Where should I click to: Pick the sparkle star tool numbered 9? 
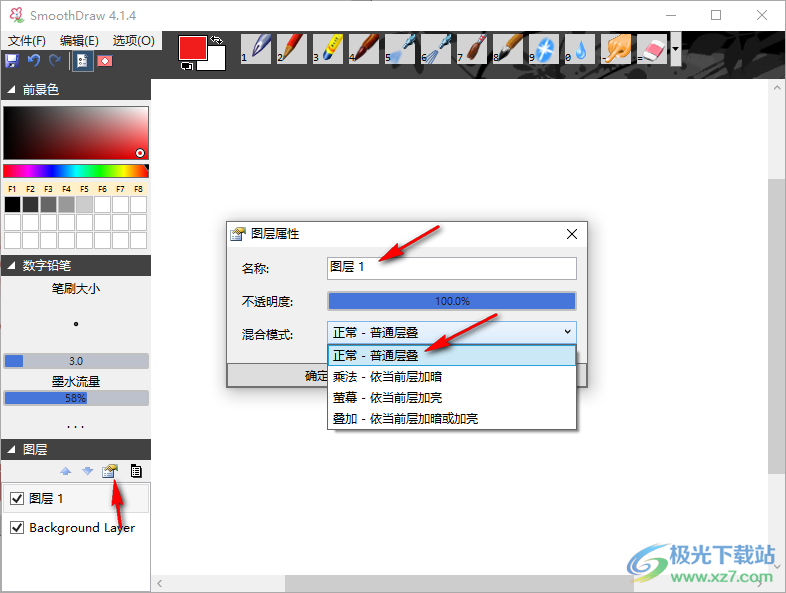pos(544,49)
